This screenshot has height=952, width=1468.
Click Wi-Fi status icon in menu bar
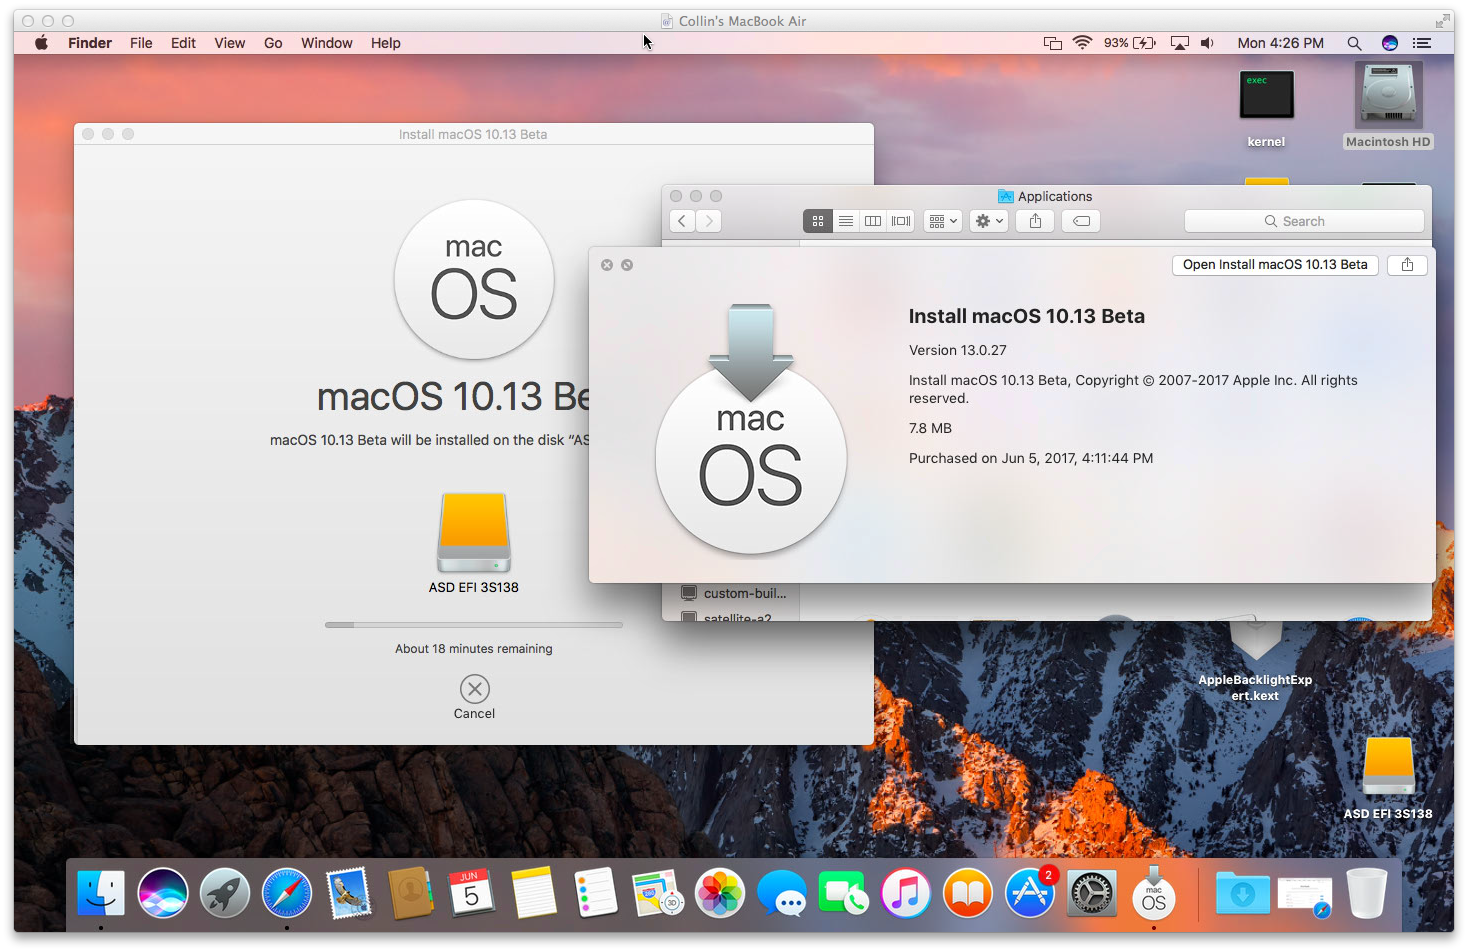click(1082, 43)
